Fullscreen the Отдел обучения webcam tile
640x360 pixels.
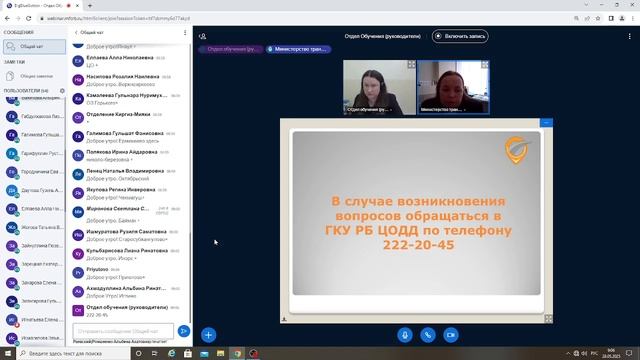tap(411, 64)
